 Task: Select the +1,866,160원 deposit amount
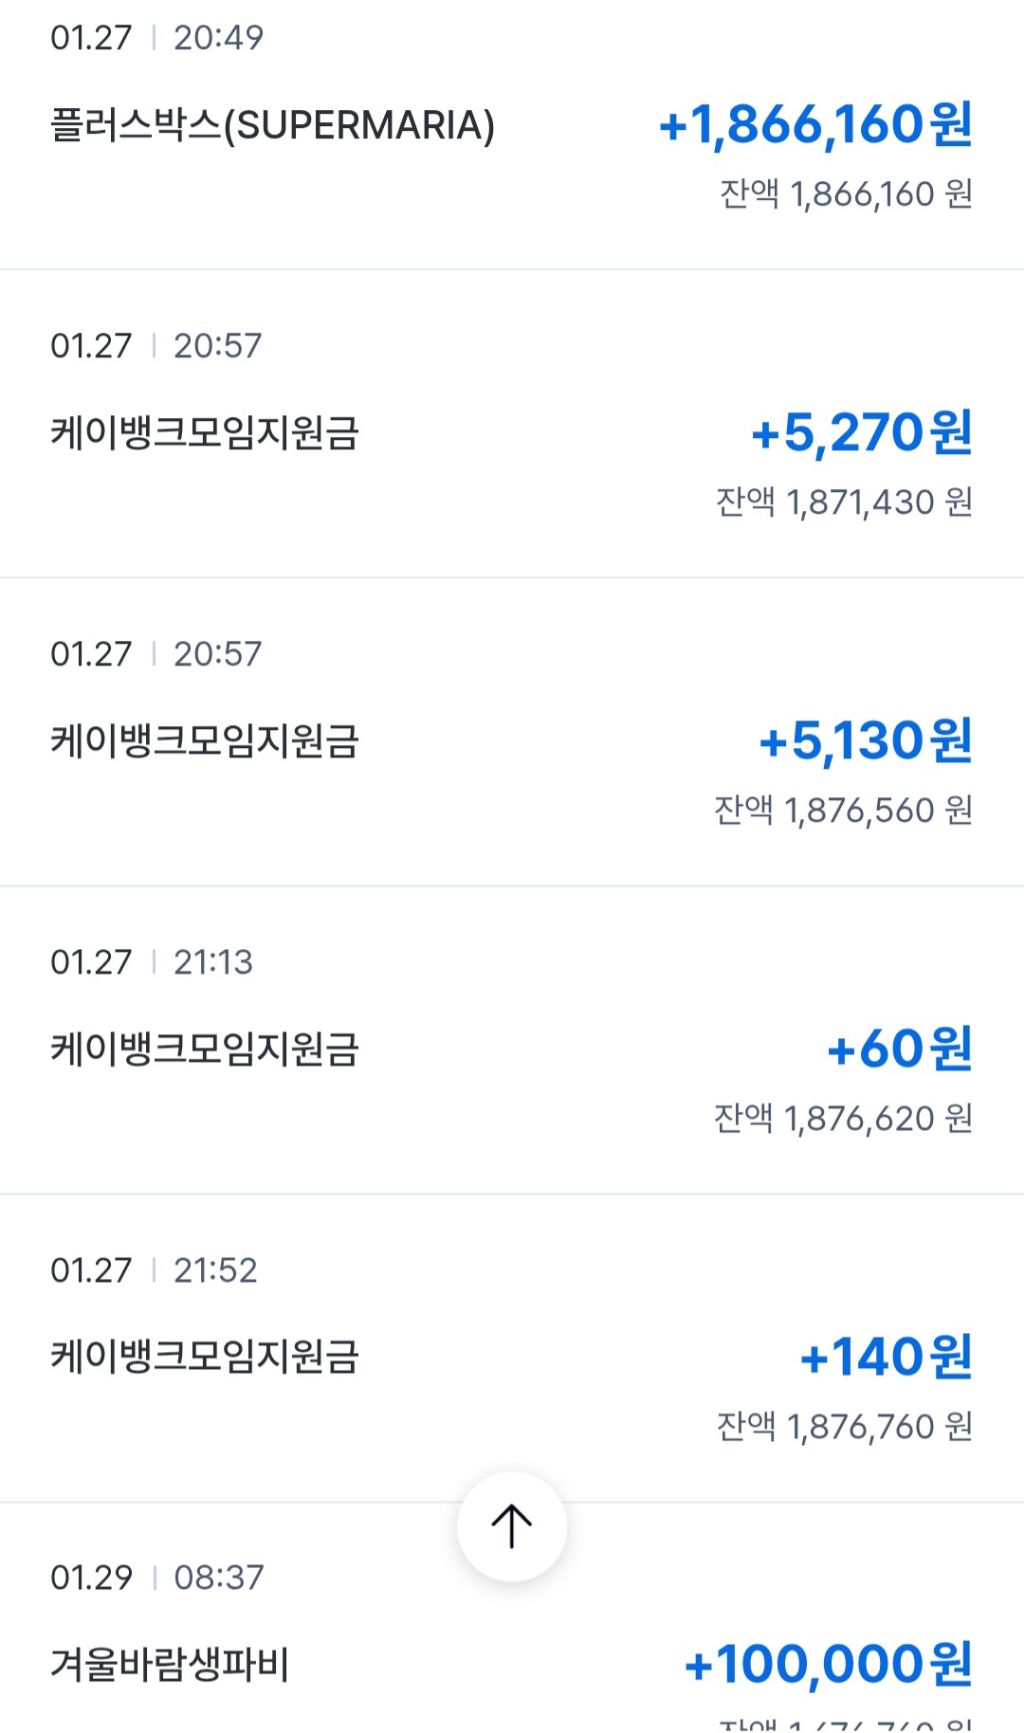click(x=815, y=125)
